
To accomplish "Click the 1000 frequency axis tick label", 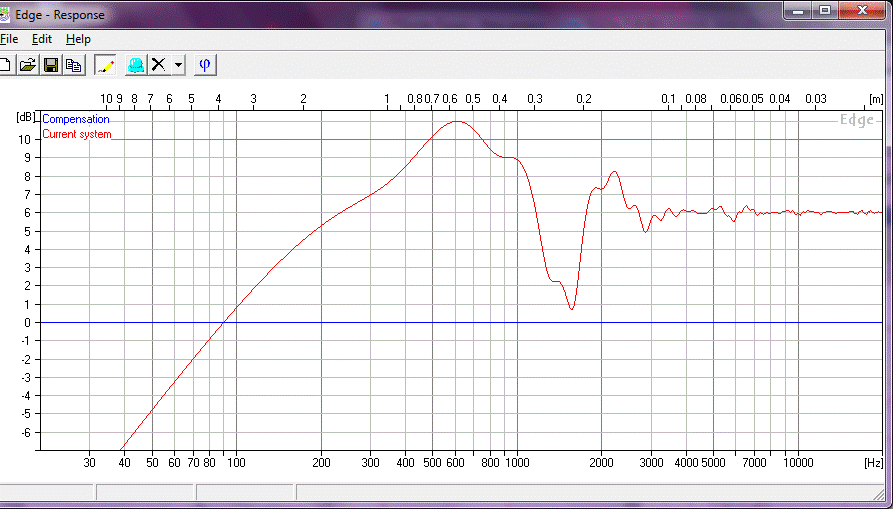I will tap(517, 463).
